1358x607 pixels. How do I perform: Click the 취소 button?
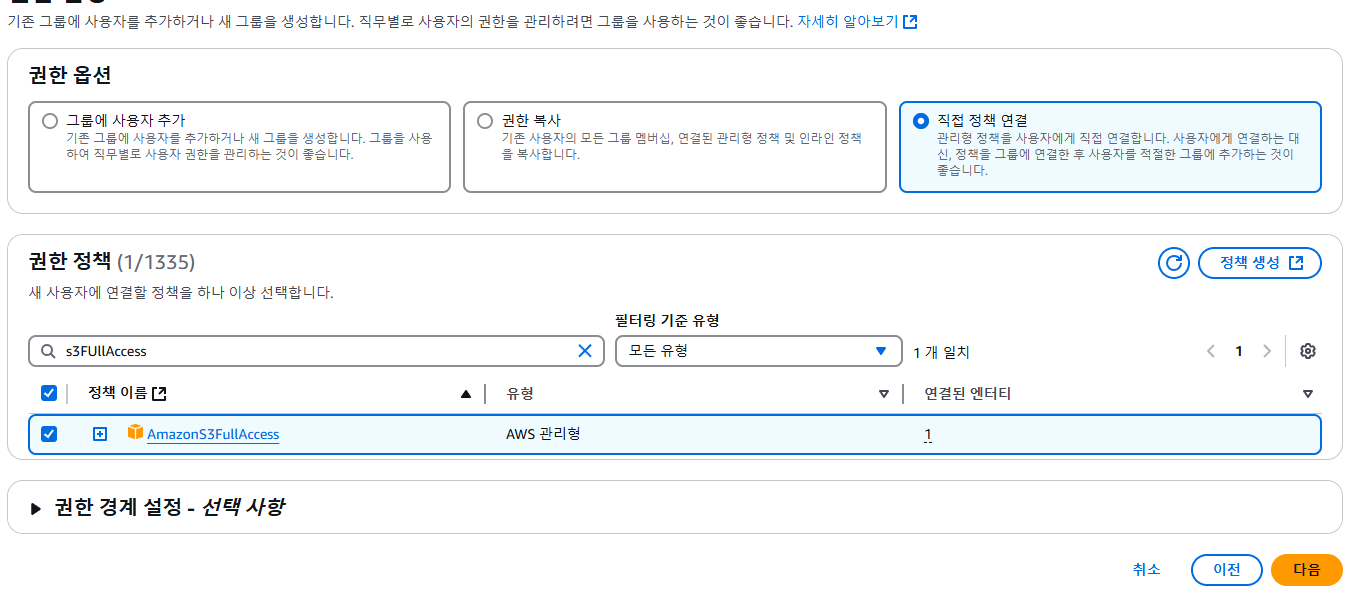(x=1147, y=569)
